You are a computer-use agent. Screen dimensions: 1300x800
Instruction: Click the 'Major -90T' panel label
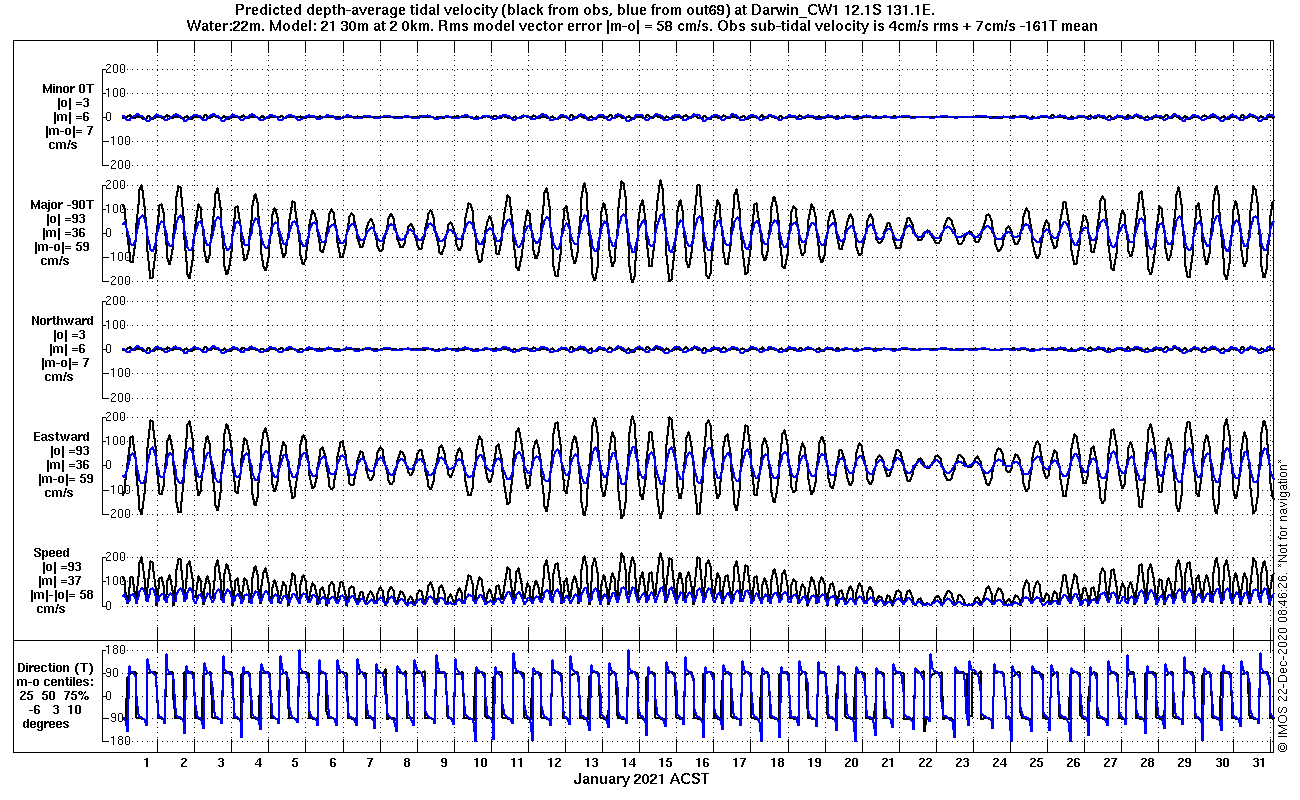pyautogui.click(x=62, y=206)
